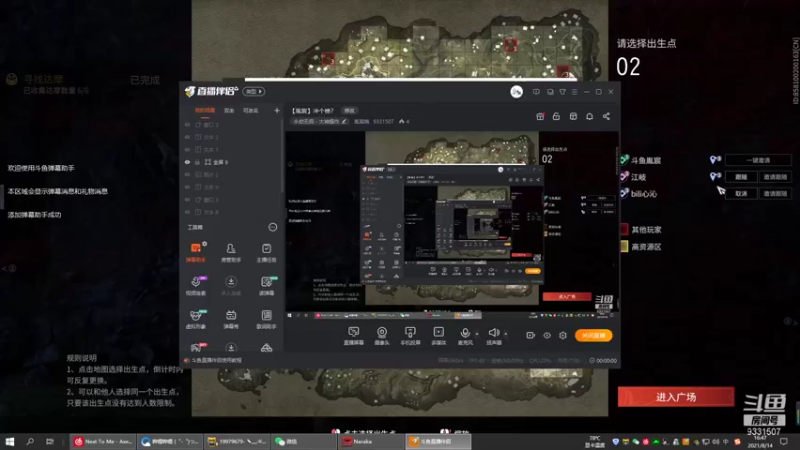Switch to Naraka taskbar window
Viewport: 800px width, 450px height.
tap(372, 441)
